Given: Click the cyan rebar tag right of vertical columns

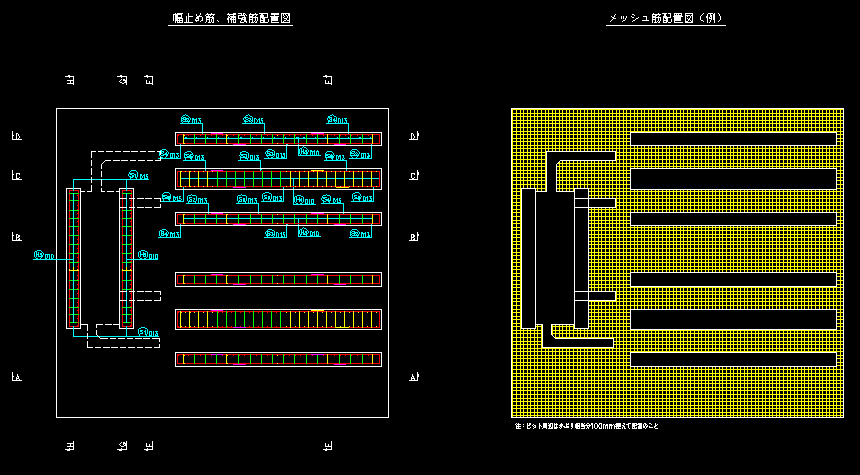Looking at the screenshot, I should [148, 256].
